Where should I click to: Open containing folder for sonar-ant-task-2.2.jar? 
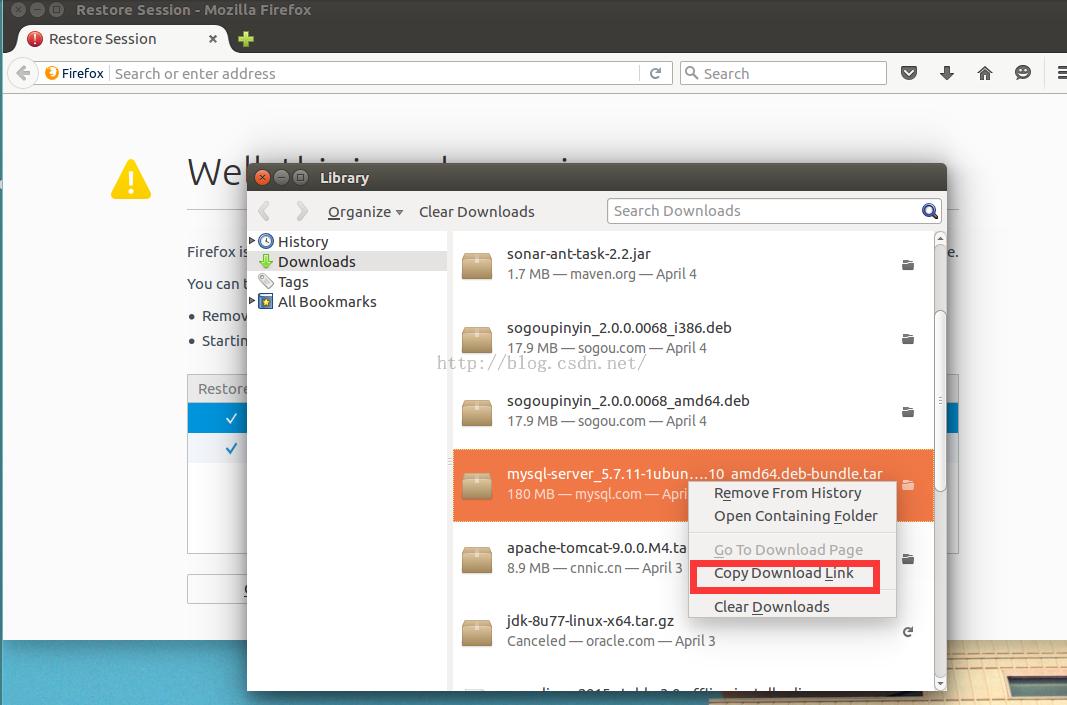tap(908, 265)
